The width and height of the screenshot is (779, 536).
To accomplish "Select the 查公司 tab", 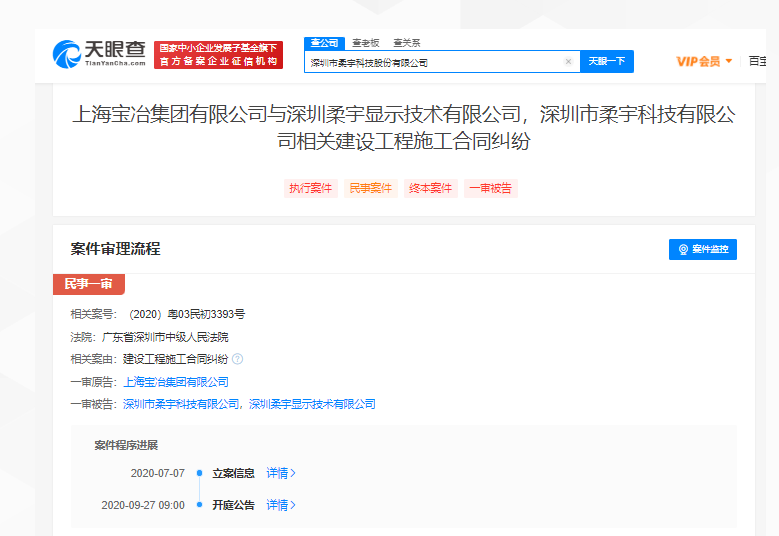I will tap(324, 43).
